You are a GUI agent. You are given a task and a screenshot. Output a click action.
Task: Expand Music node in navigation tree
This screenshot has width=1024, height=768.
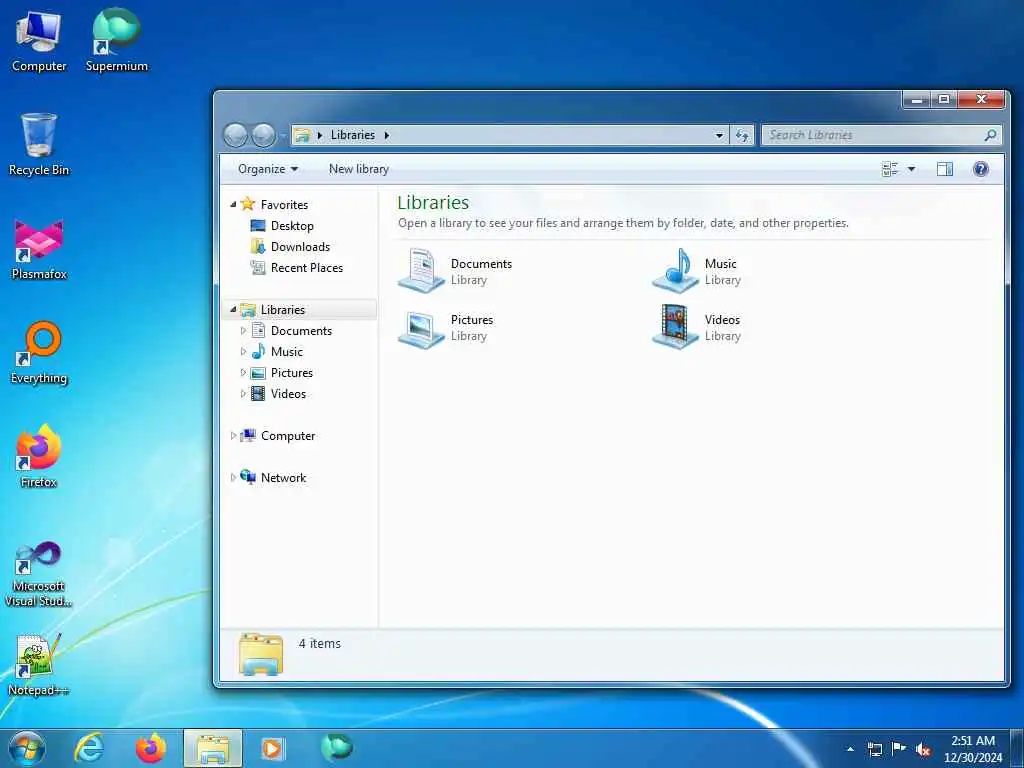[243, 351]
